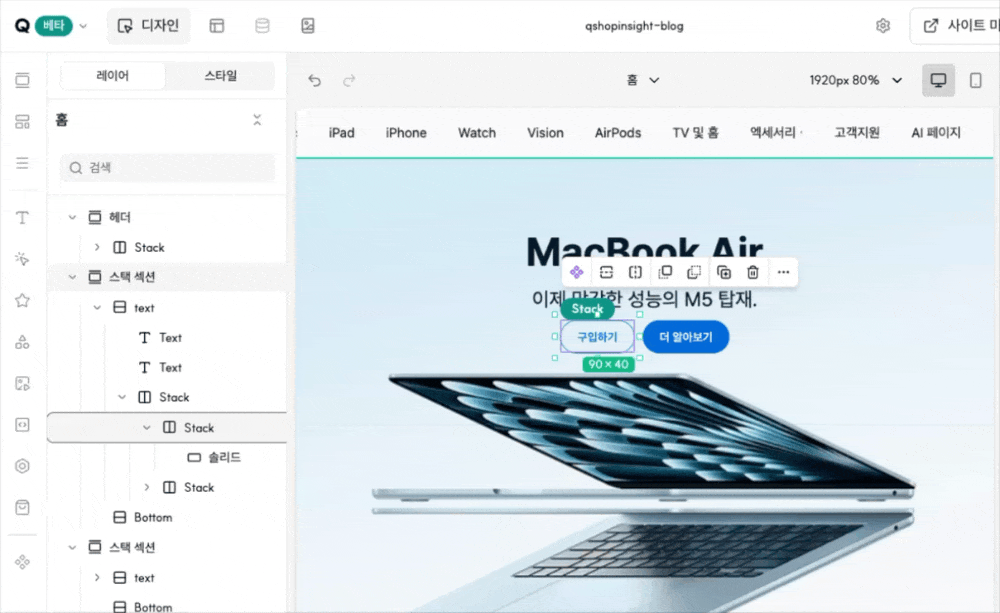Collapse the 헤더 layer
The height and width of the screenshot is (613, 1000).
coord(72,218)
